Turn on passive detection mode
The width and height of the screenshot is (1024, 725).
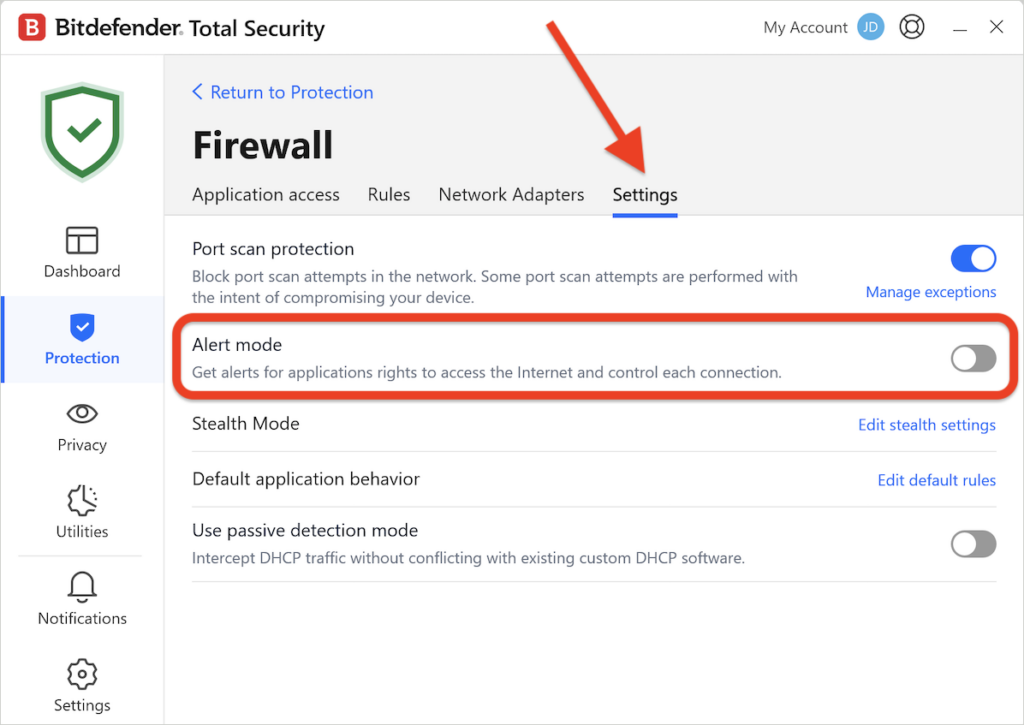972,544
